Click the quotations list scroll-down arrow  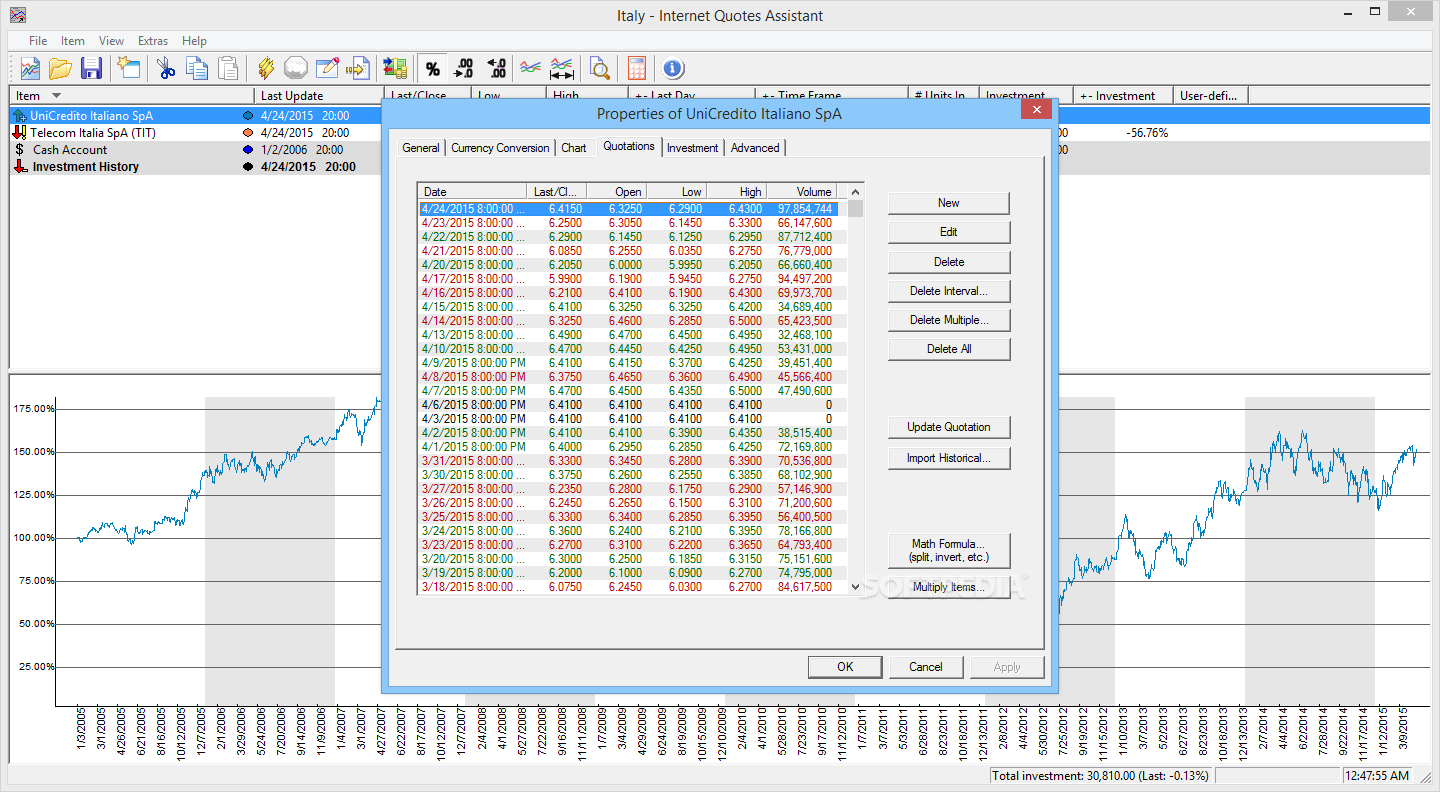855,587
